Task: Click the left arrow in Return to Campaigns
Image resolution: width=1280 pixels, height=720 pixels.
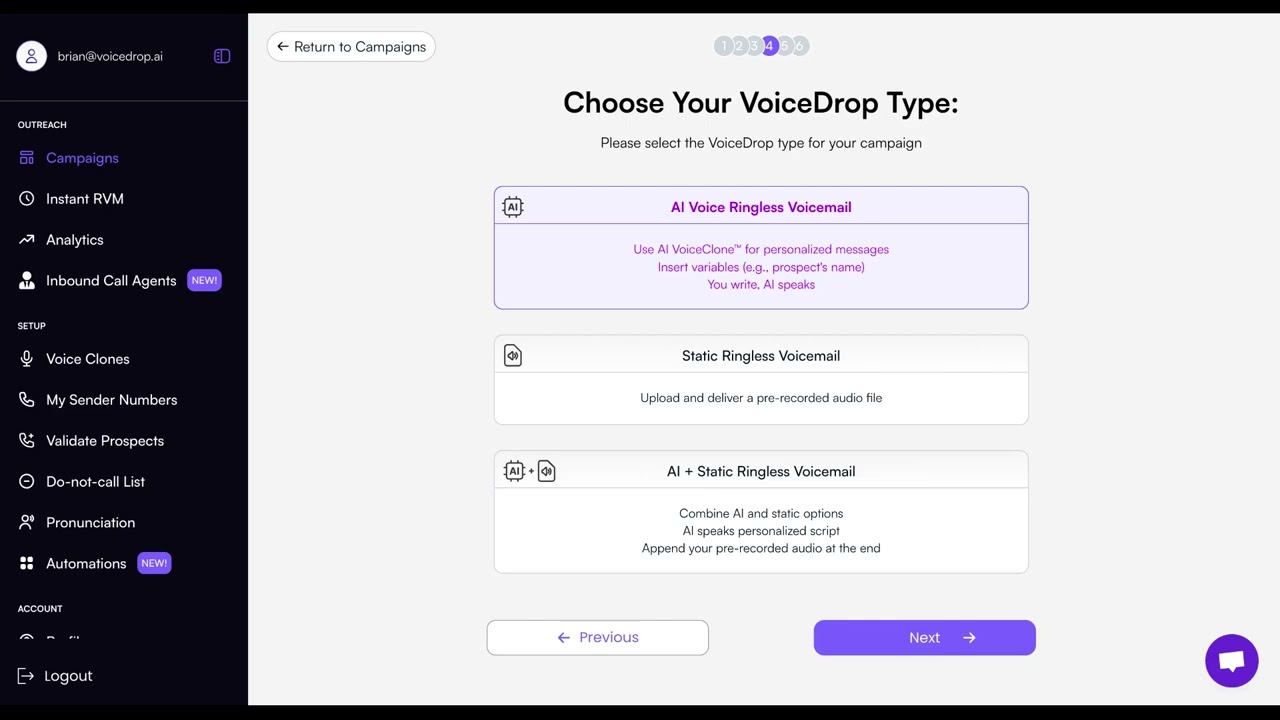Action: [283, 46]
